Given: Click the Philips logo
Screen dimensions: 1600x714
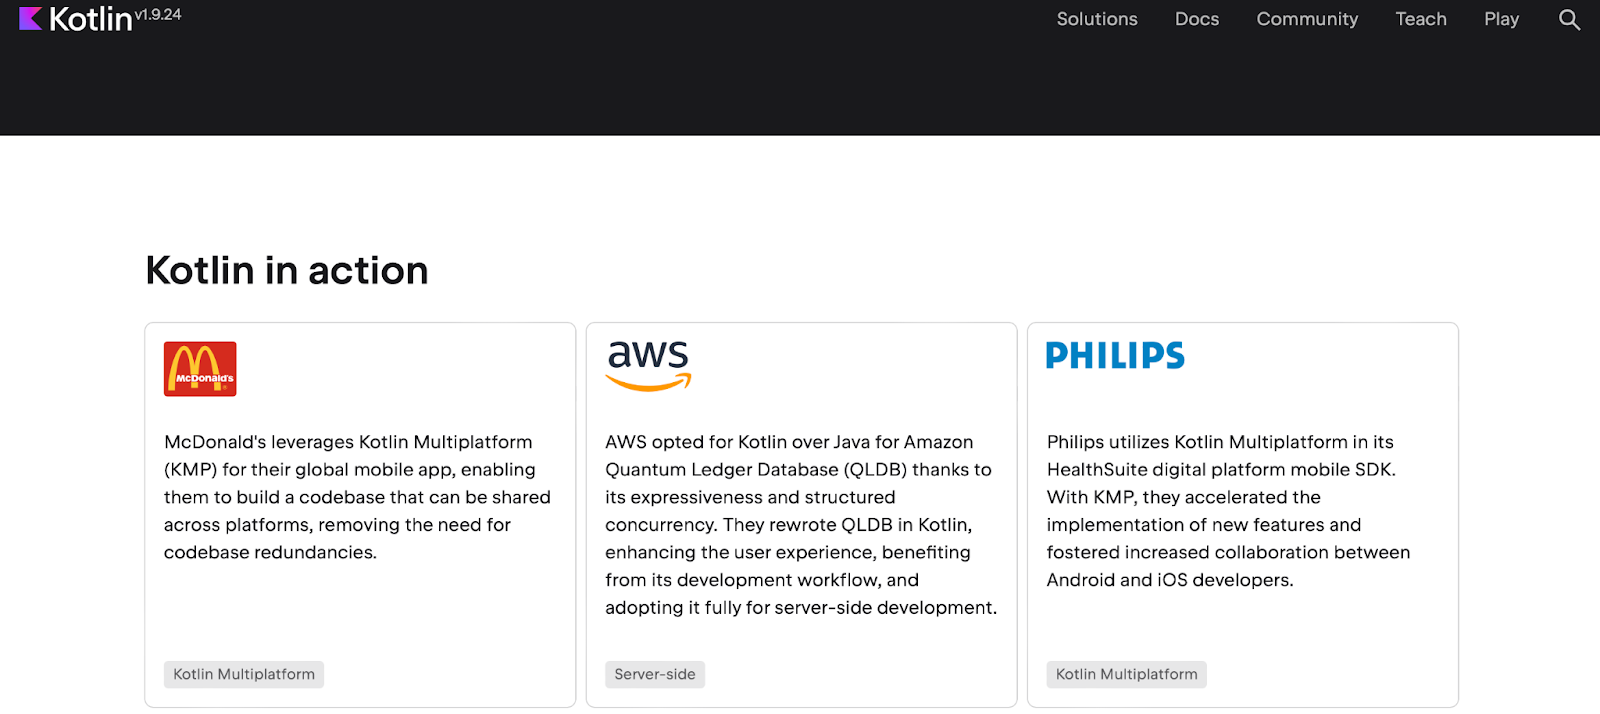Looking at the screenshot, I should pos(1115,356).
